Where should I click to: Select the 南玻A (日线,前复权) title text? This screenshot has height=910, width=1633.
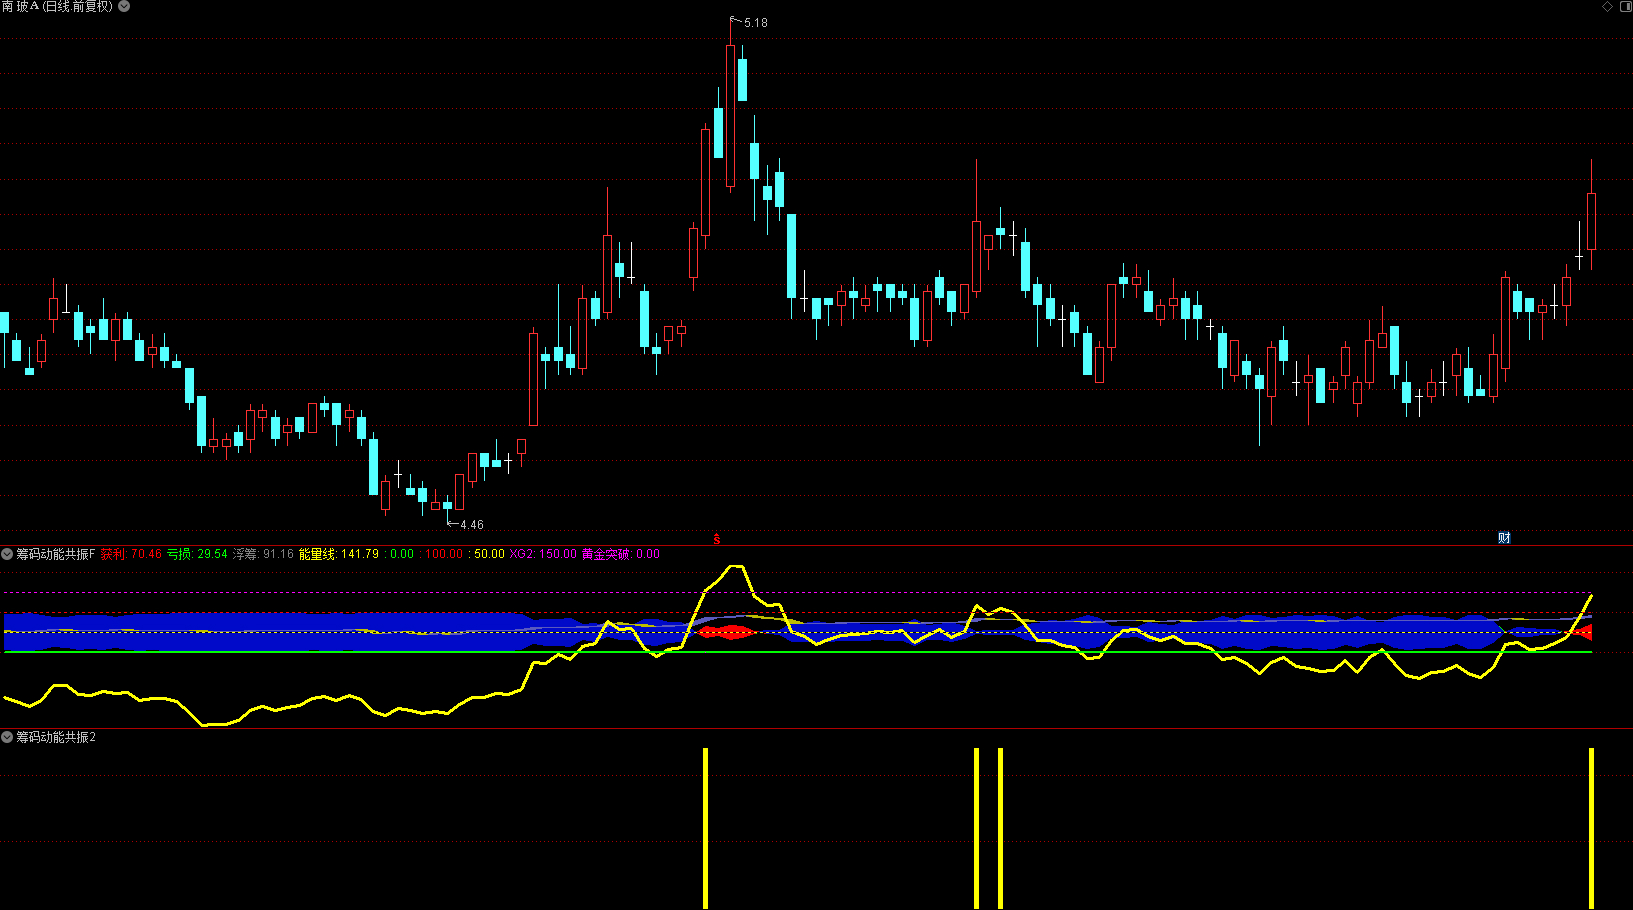(58, 7)
